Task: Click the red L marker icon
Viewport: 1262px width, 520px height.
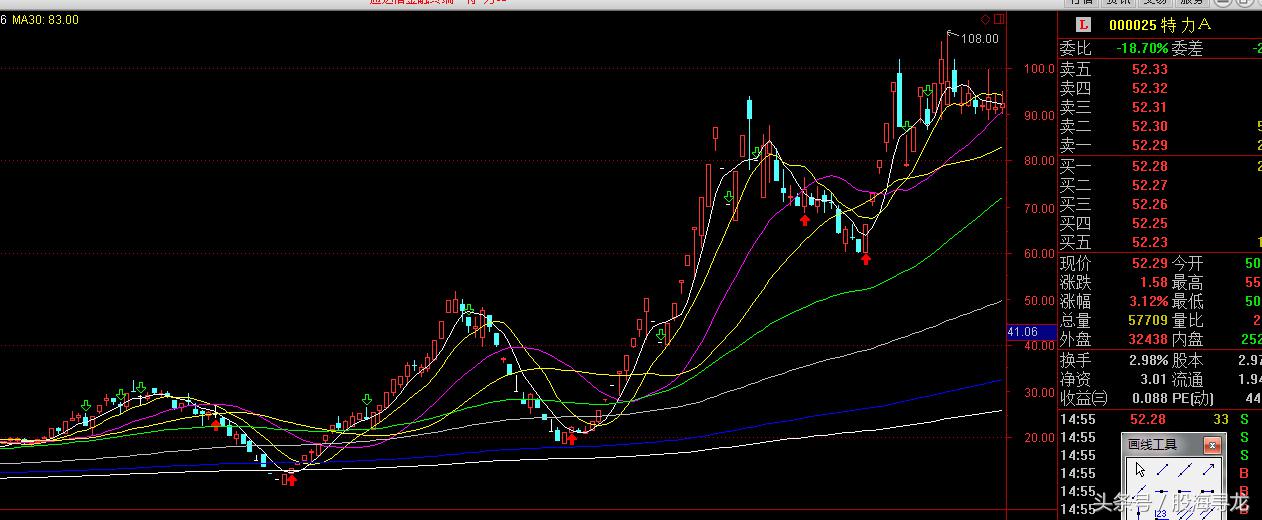Action: [x=1084, y=24]
